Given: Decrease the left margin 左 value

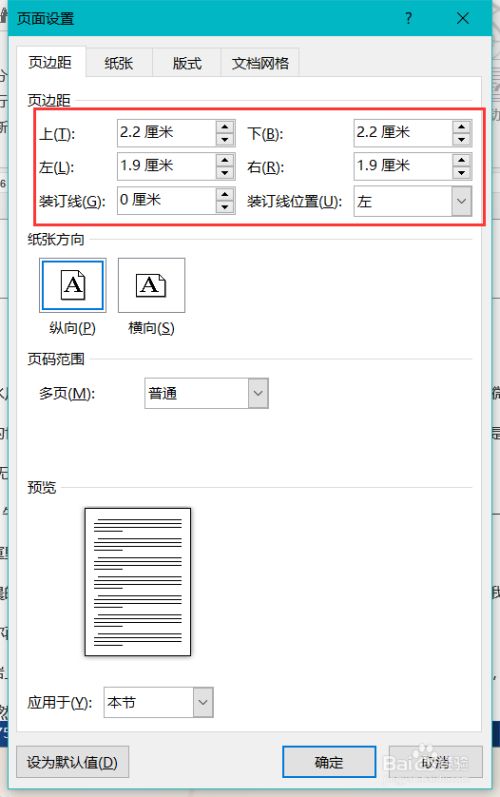Looking at the screenshot, I should coord(225,173).
